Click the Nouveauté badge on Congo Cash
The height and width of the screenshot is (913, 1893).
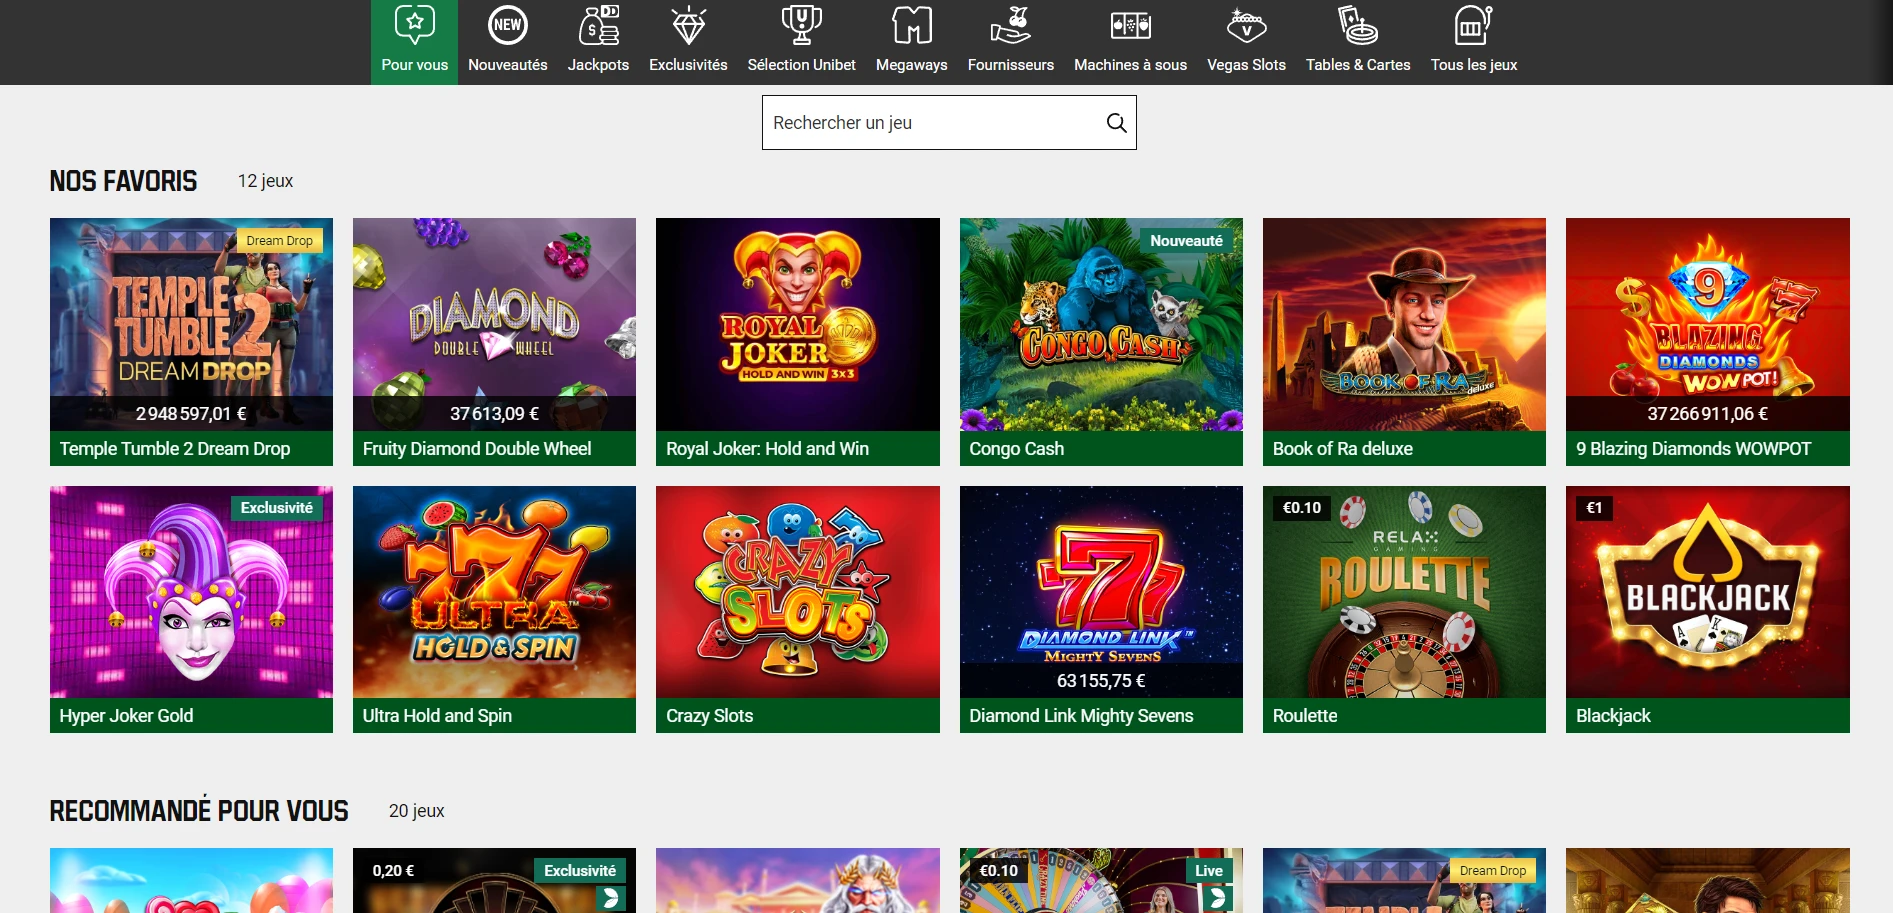pyautogui.click(x=1186, y=241)
